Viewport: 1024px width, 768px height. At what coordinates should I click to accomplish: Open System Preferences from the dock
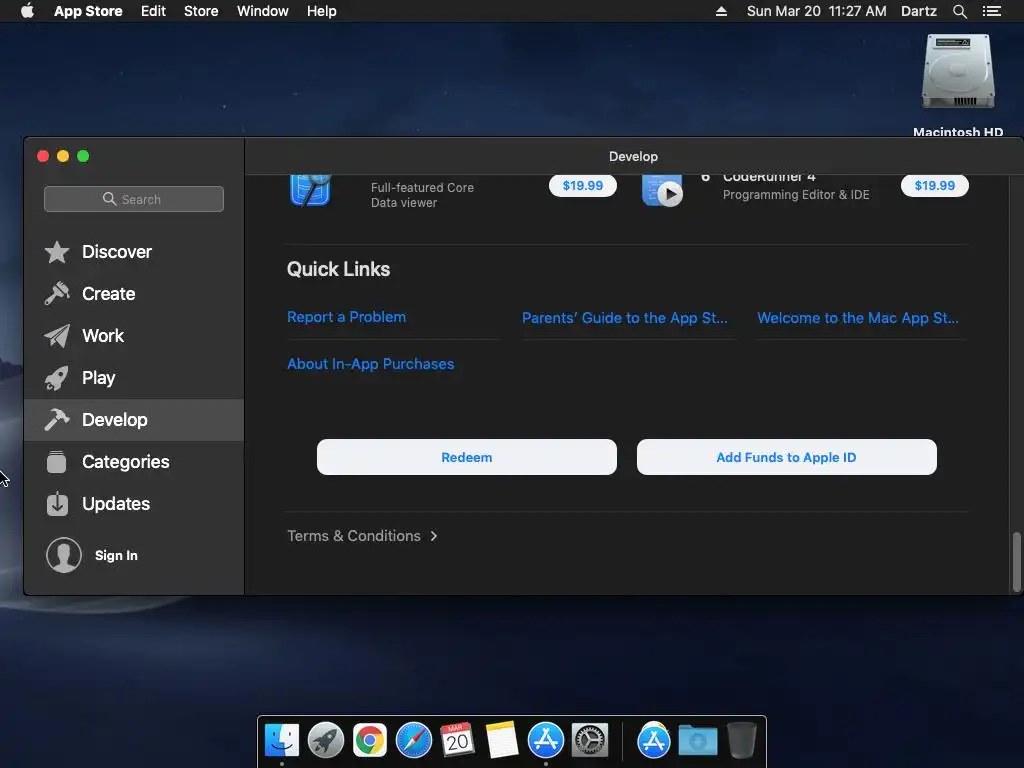point(590,741)
